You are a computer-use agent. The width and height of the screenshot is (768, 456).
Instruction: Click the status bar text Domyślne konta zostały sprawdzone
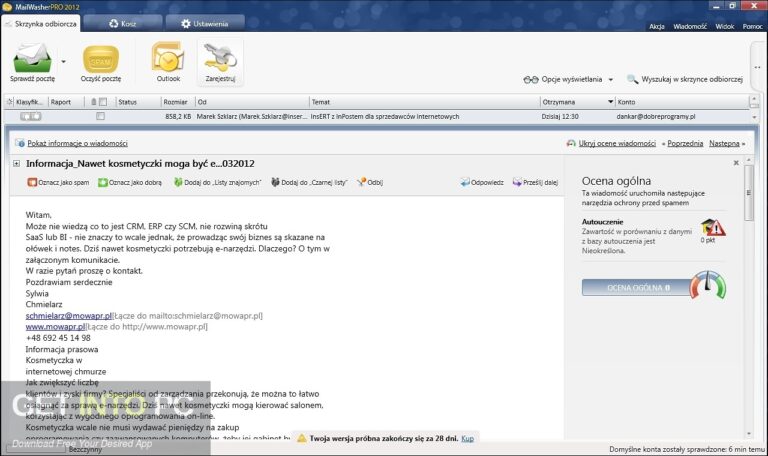(x=687, y=449)
